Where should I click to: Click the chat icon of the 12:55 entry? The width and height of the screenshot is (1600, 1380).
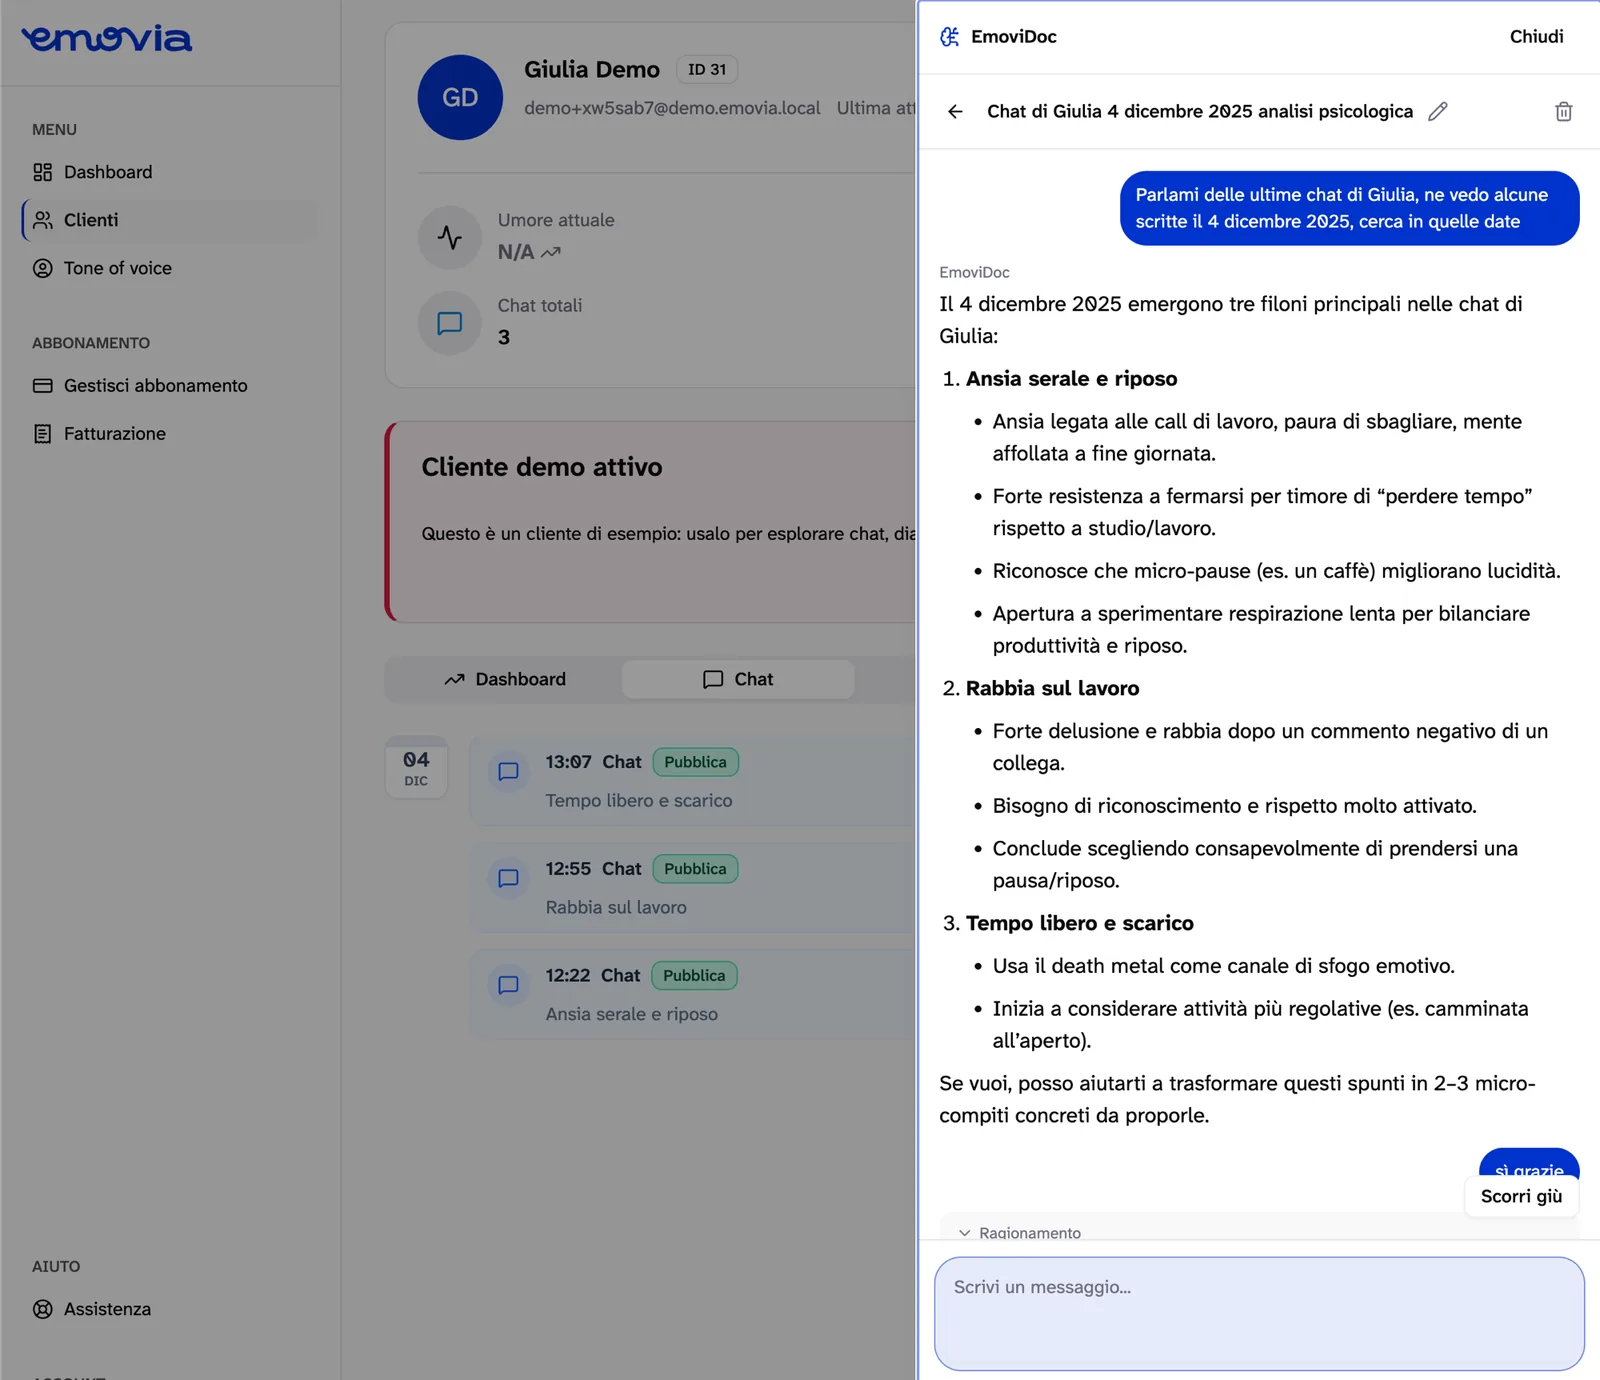[508, 878]
